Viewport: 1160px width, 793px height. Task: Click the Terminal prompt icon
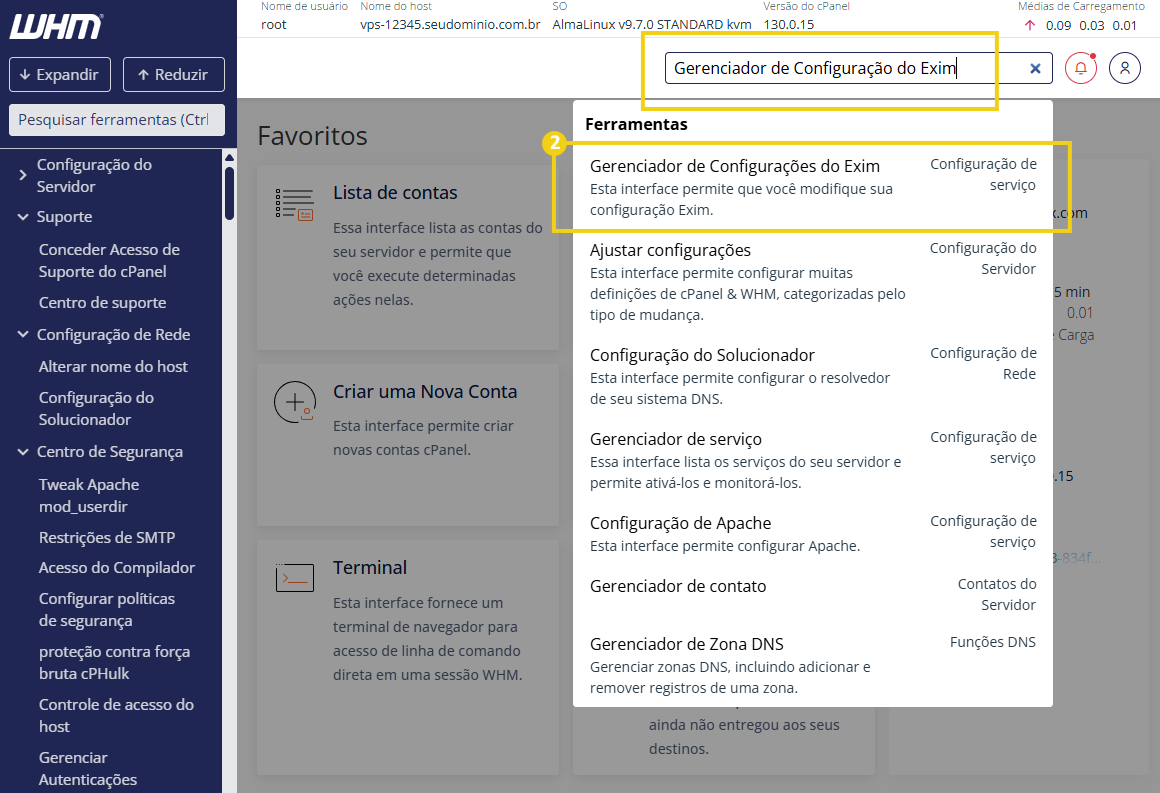coord(294,576)
